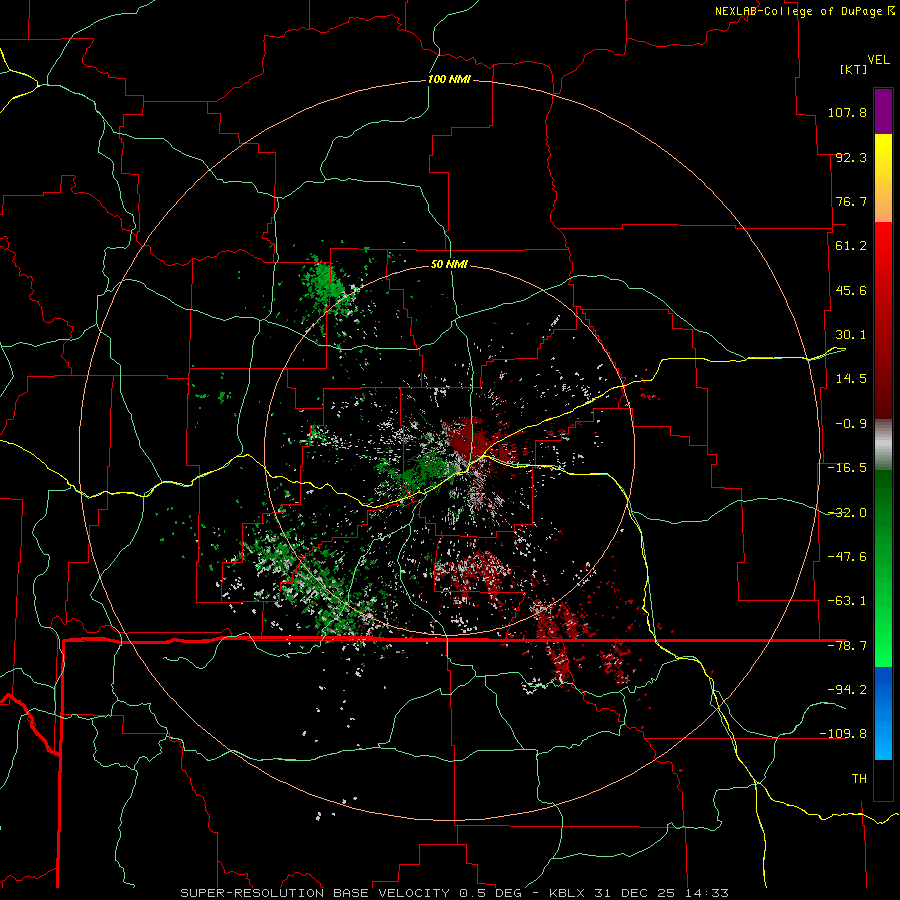Click the green segment of color bar
The image size is (900, 900).
tap(883, 568)
